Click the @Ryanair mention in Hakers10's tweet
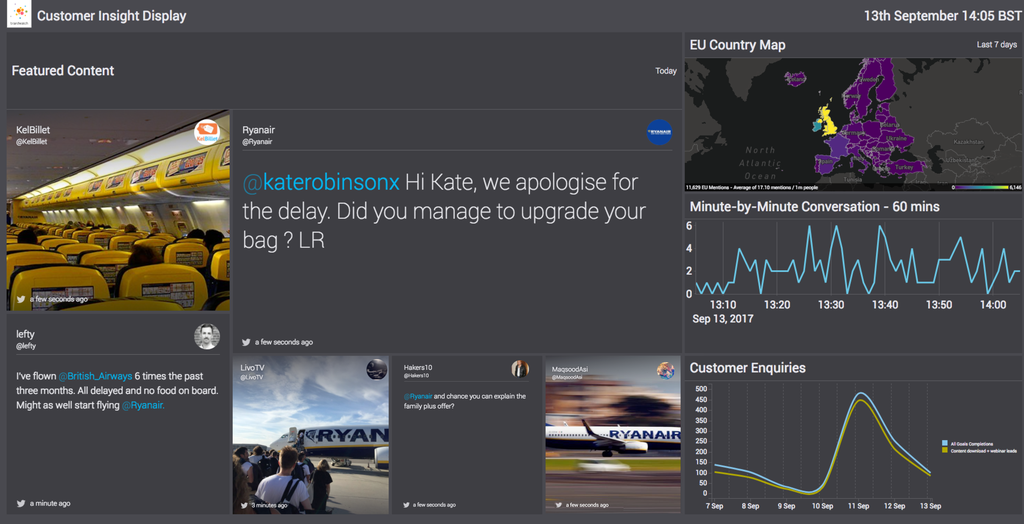Viewport: 1024px width, 524px height. tap(418, 395)
